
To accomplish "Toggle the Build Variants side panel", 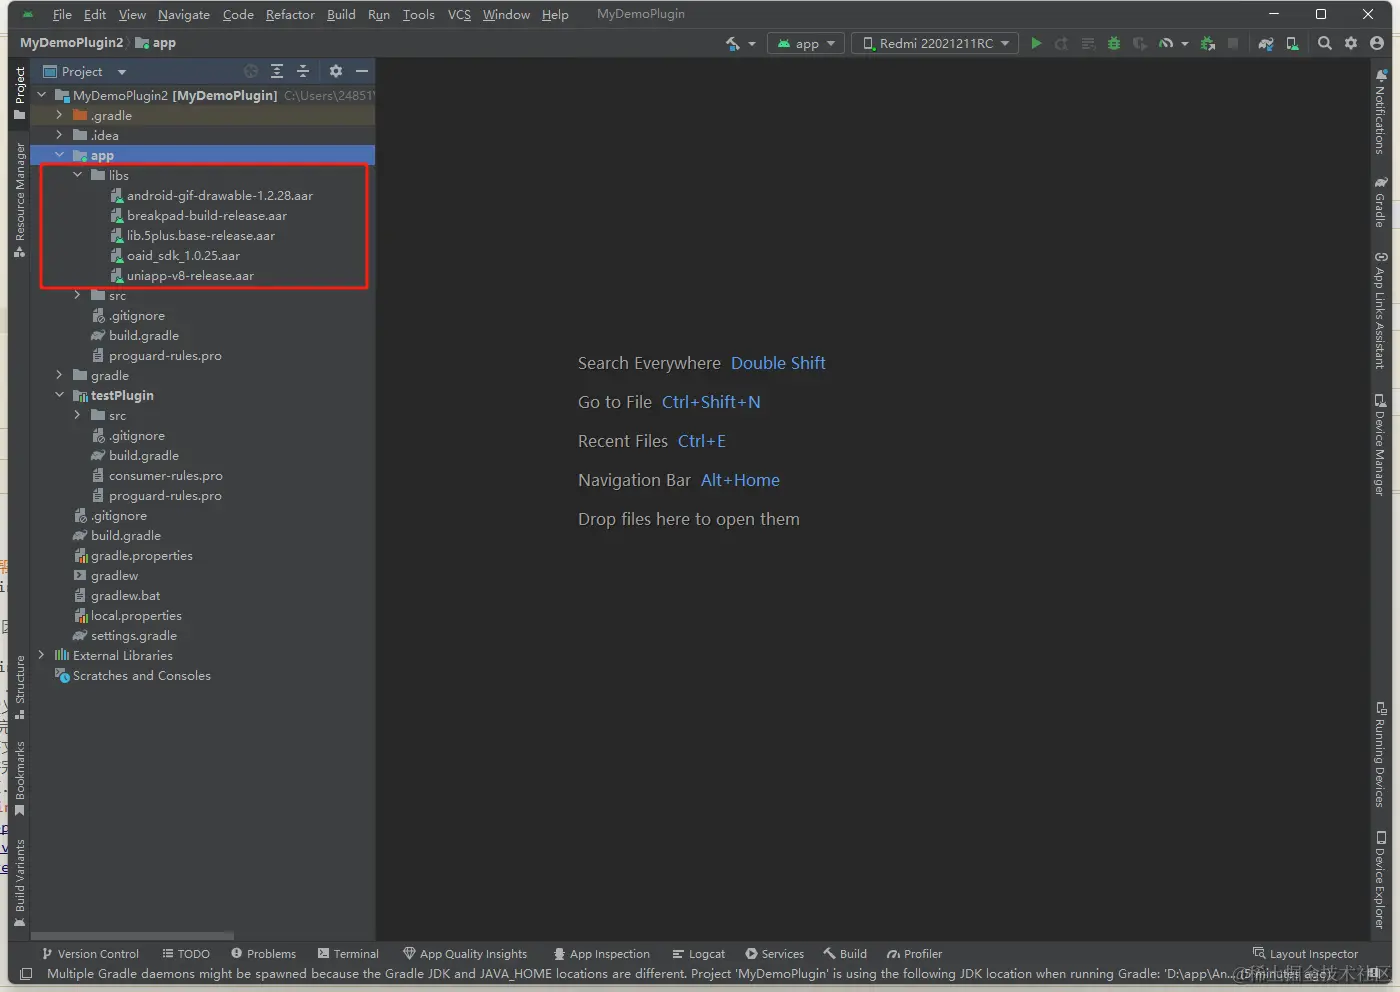I will (x=19, y=883).
